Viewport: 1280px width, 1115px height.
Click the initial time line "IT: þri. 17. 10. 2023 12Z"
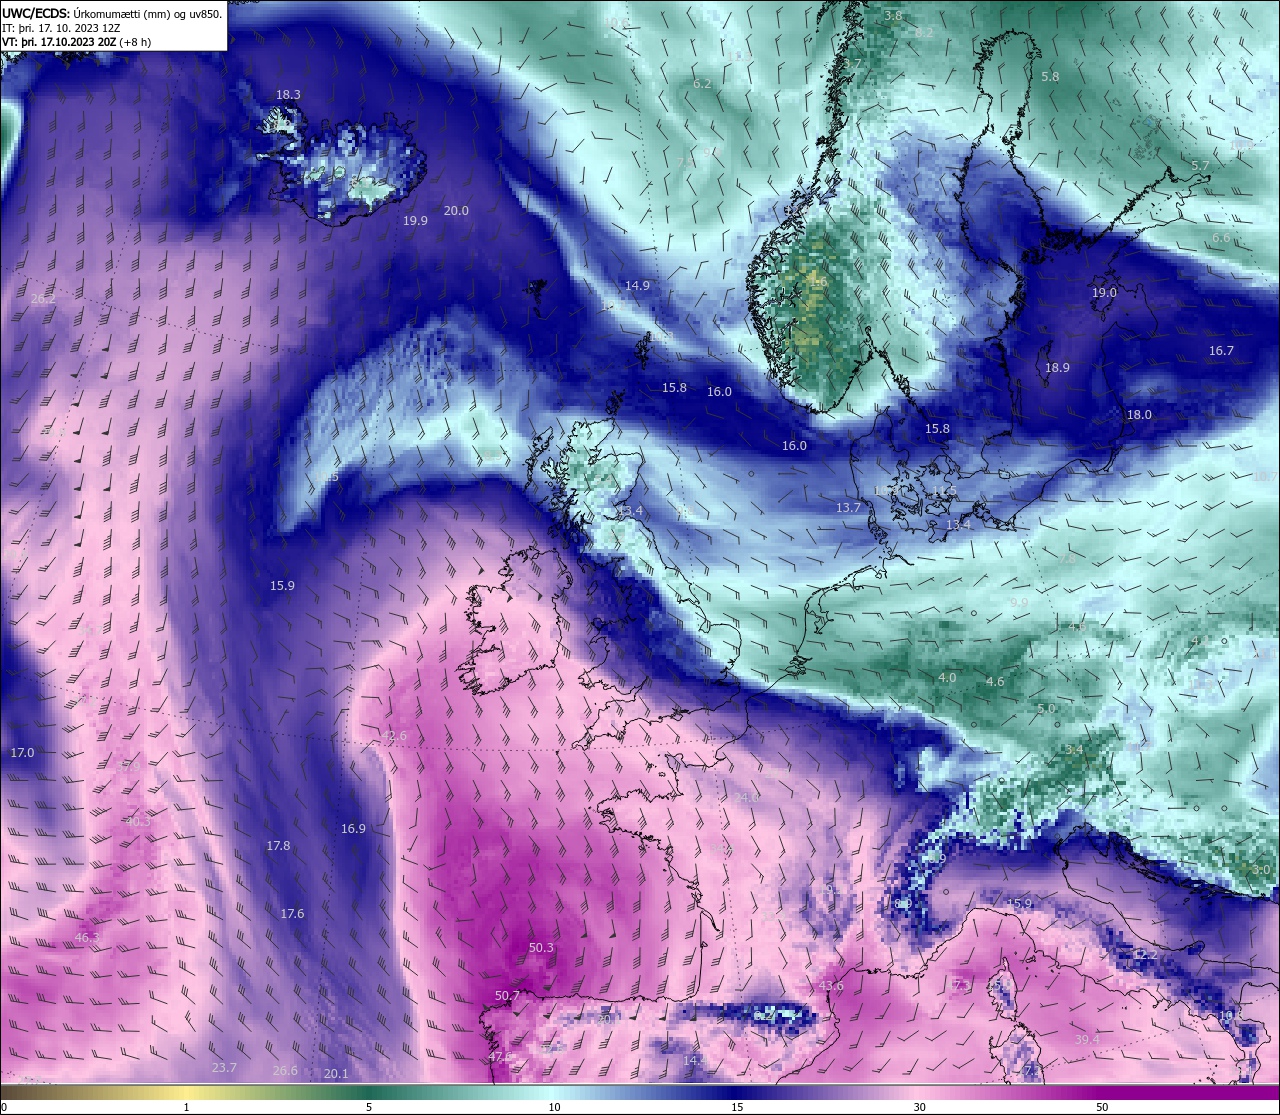tap(62, 28)
